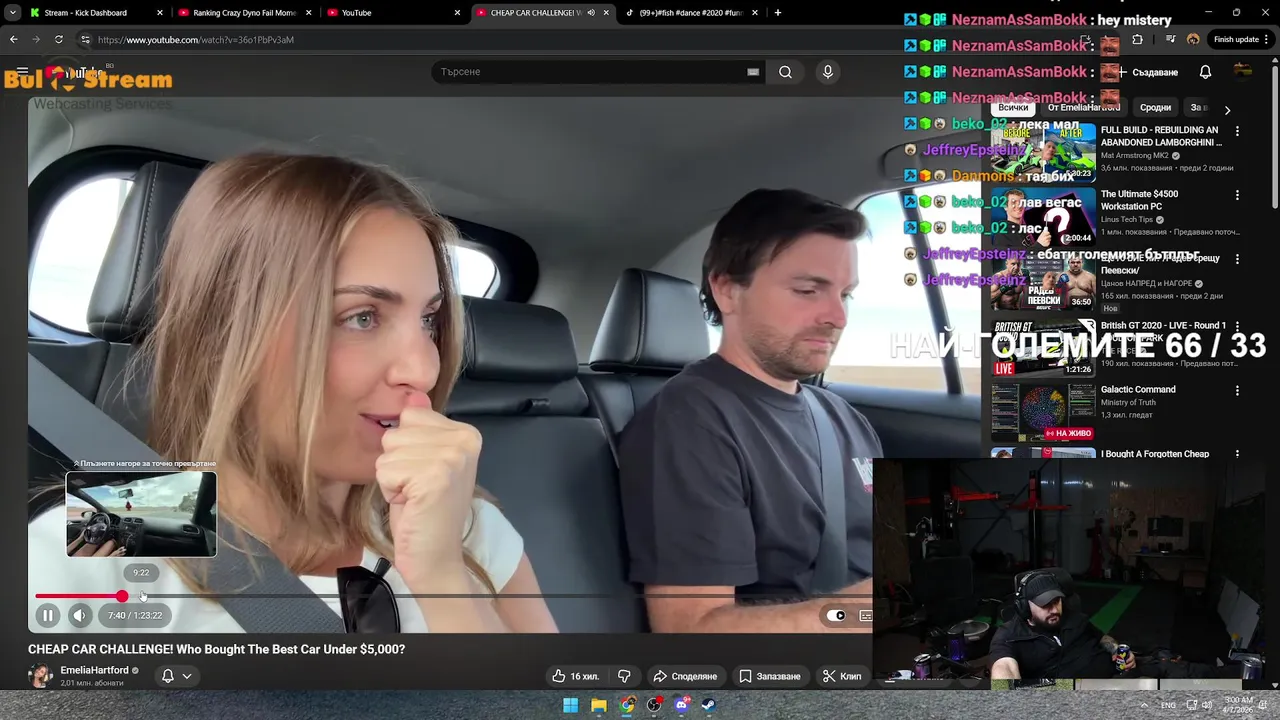Image resolution: width=1280 pixels, height=720 pixels.
Task: Toggle the autoplay switch in the player
Action: click(836, 616)
